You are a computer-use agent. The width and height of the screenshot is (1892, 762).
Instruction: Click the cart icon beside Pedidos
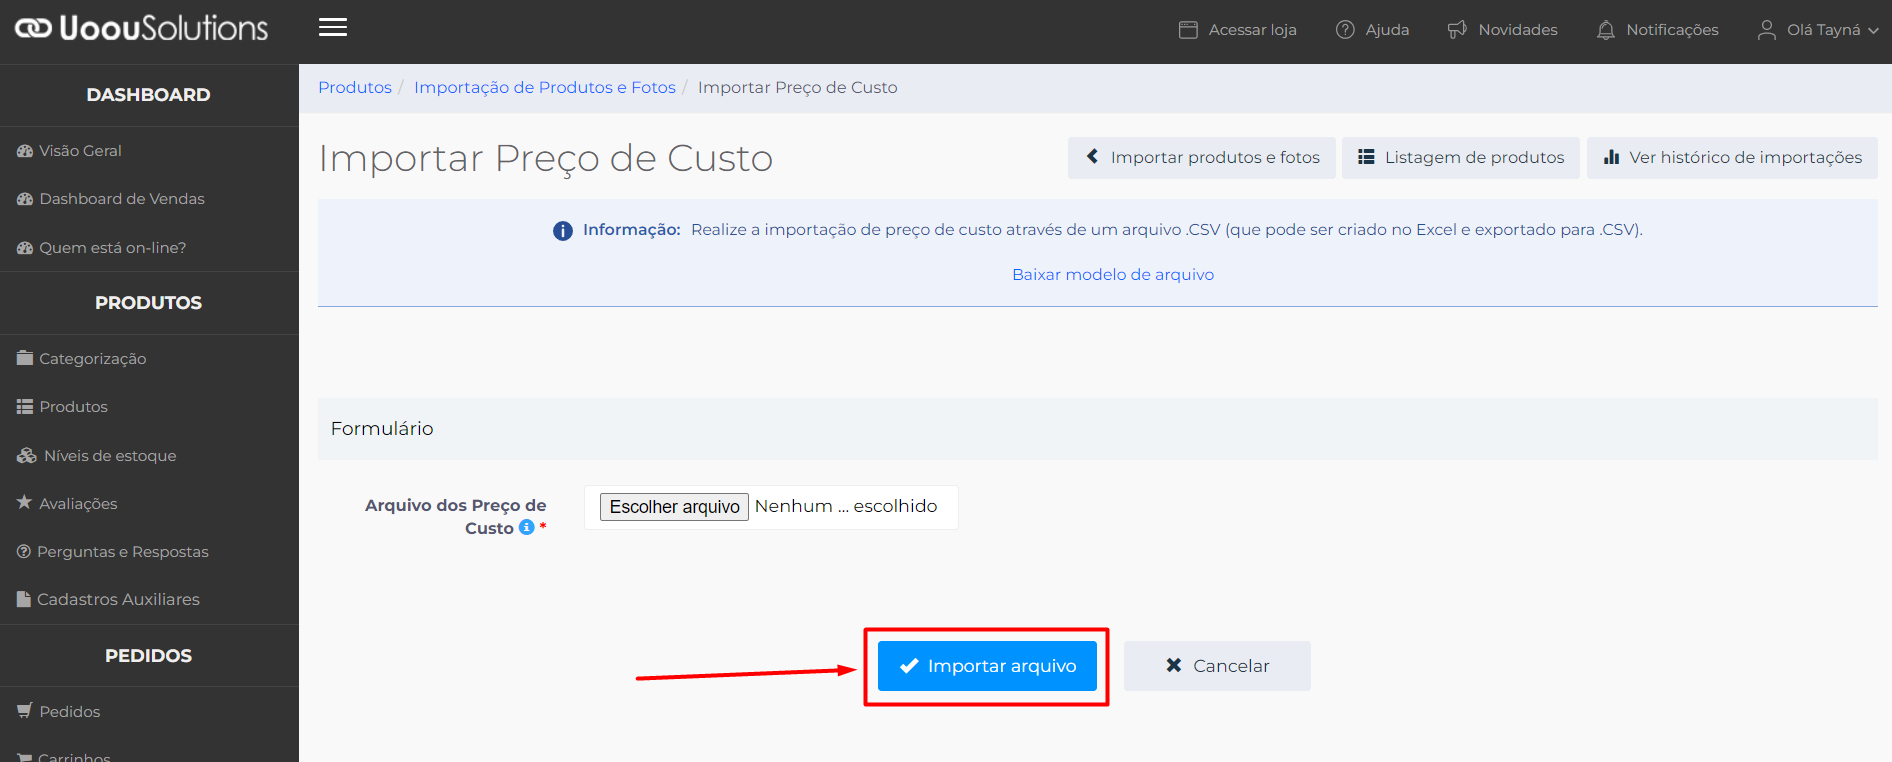click(x=25, y=710)
